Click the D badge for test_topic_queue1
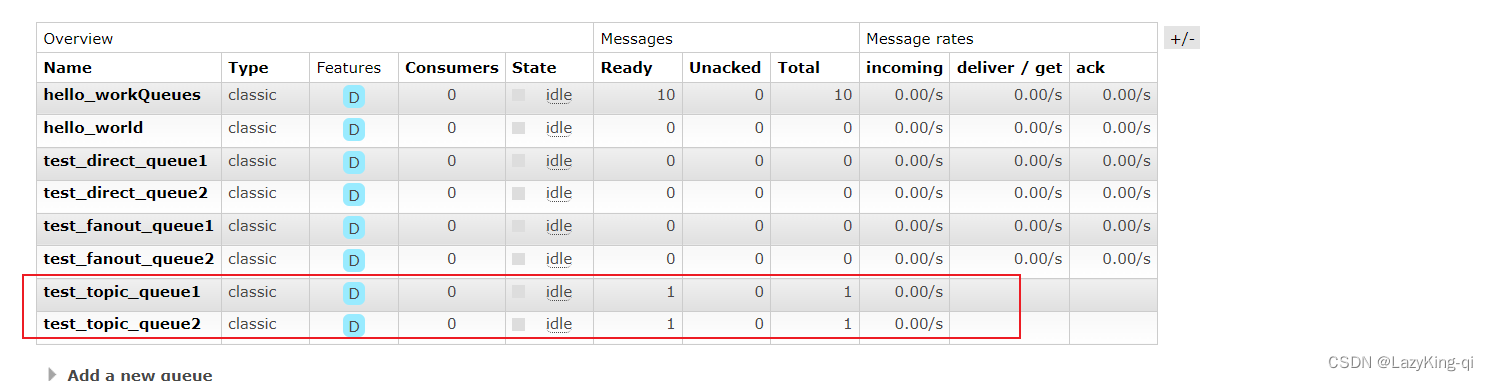 coord(354,293)
